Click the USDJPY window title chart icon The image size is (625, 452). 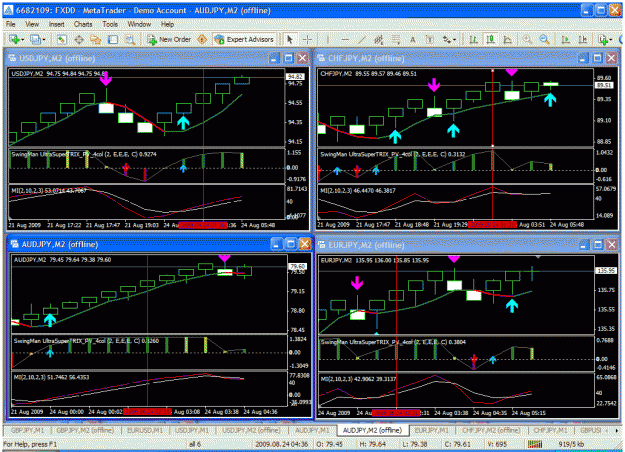(x=12, y=59)
